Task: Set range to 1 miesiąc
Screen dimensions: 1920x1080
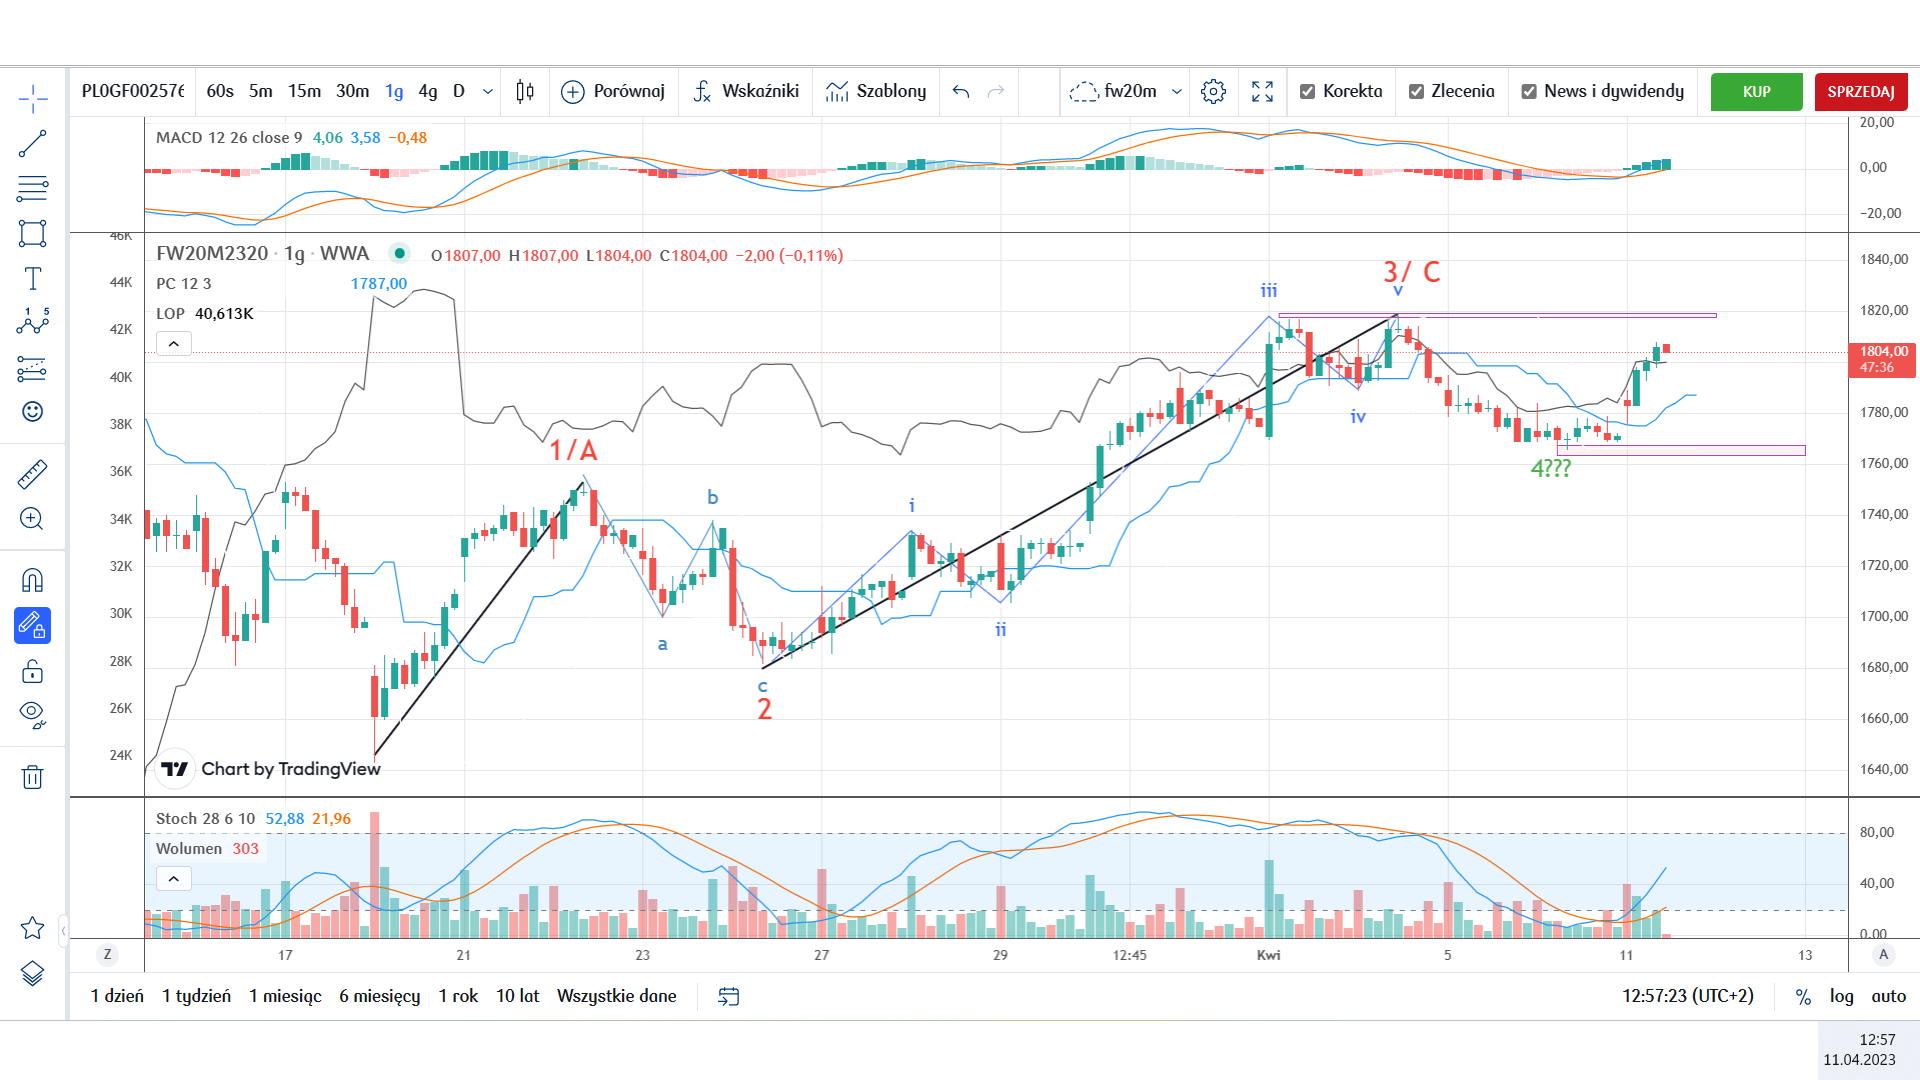Action: (x=285, y=996)
